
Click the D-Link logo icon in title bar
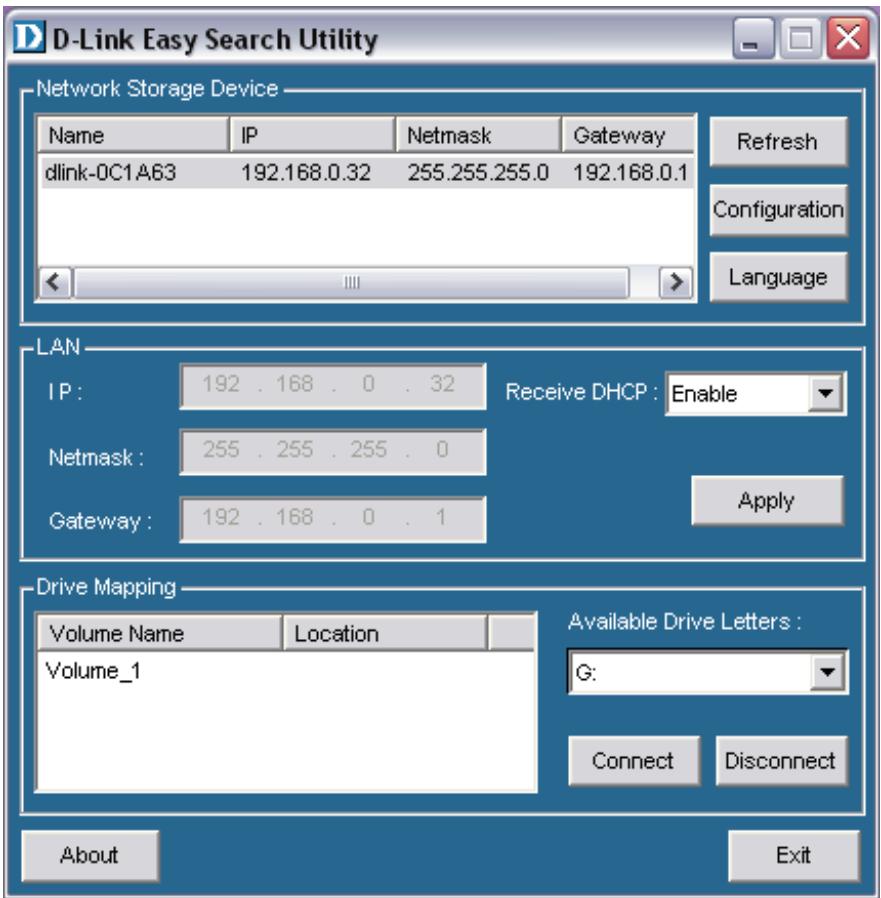[x=27, y=38]
